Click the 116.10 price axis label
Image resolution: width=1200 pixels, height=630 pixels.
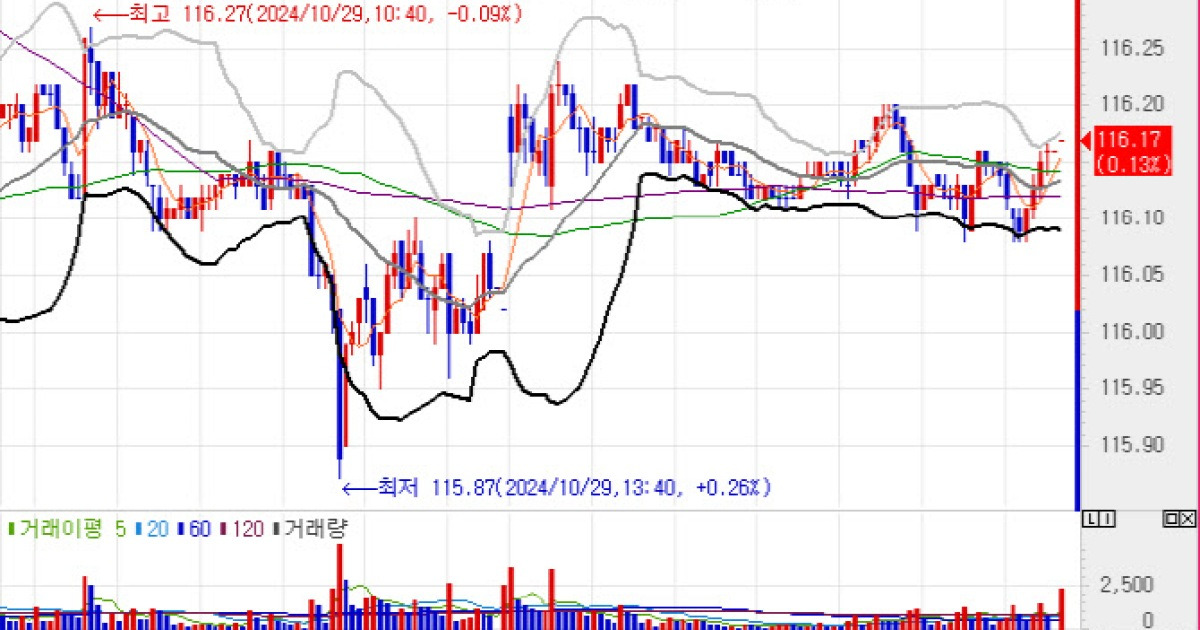1133,217
